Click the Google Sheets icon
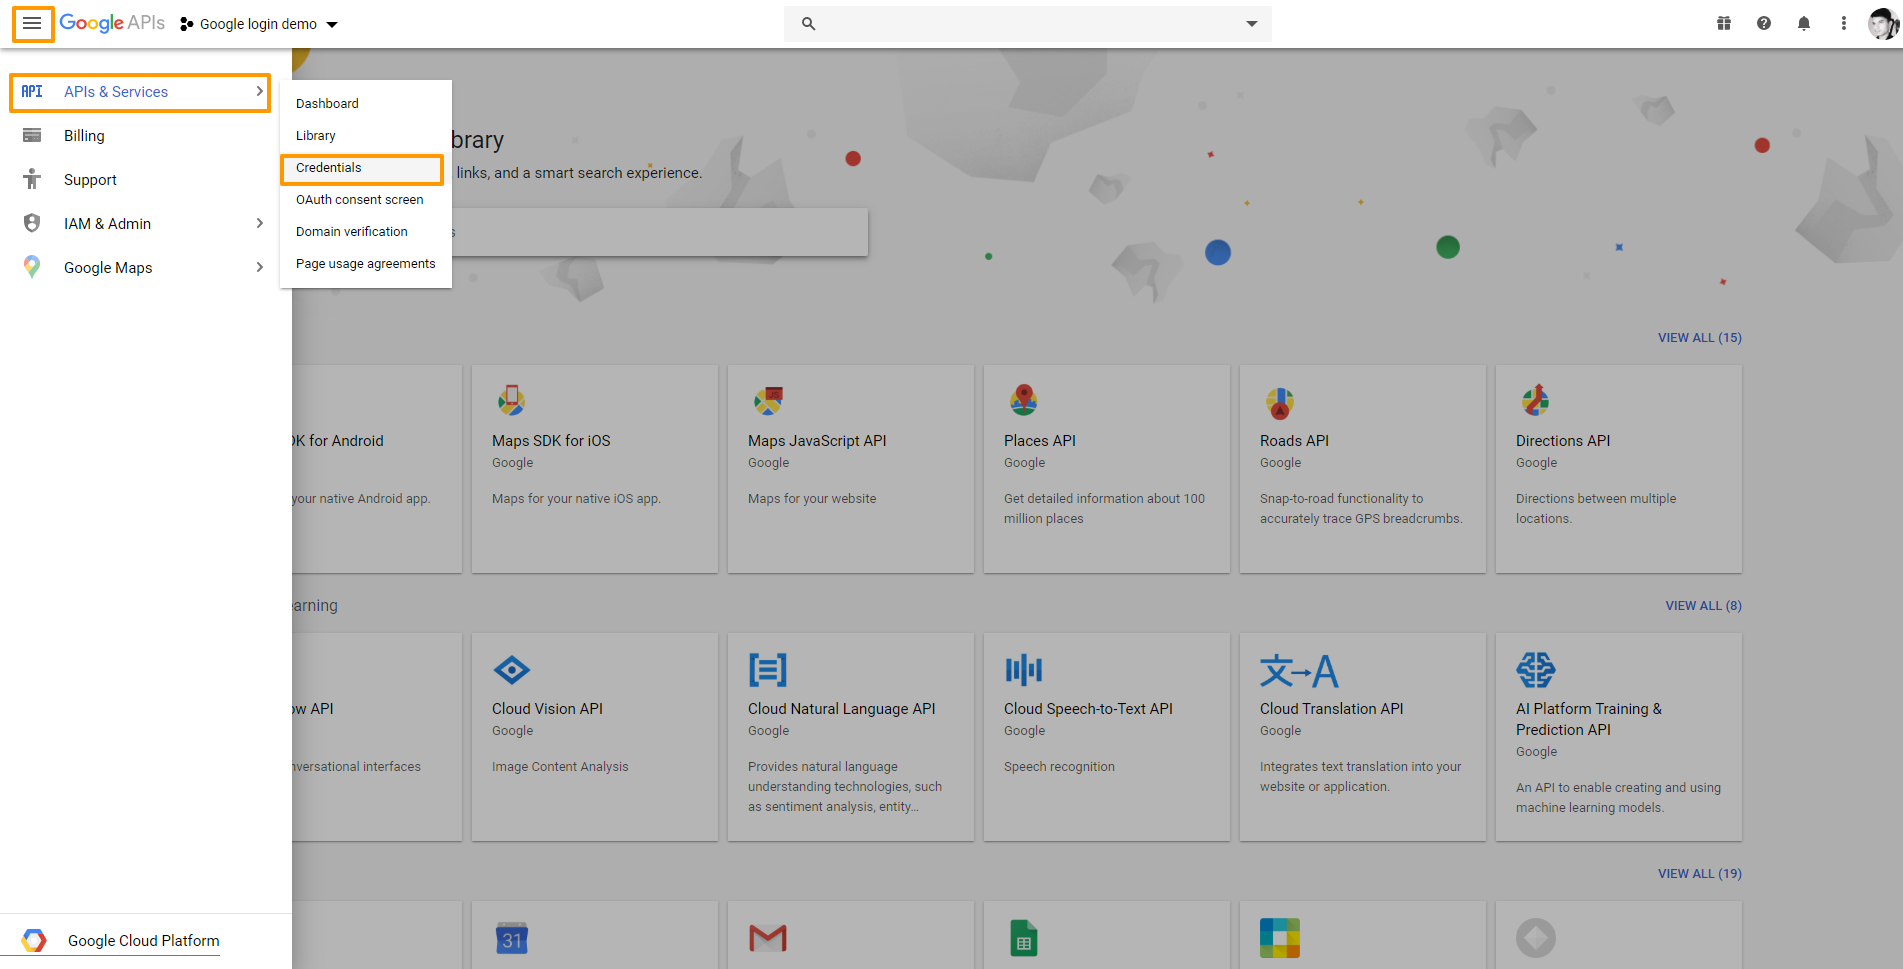 coord(1024,938)
